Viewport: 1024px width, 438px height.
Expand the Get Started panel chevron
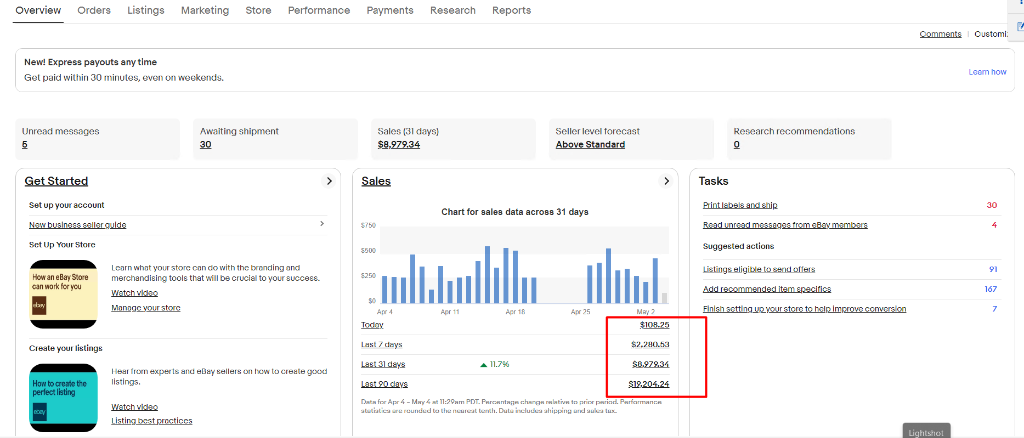click(x=329, y=181)
